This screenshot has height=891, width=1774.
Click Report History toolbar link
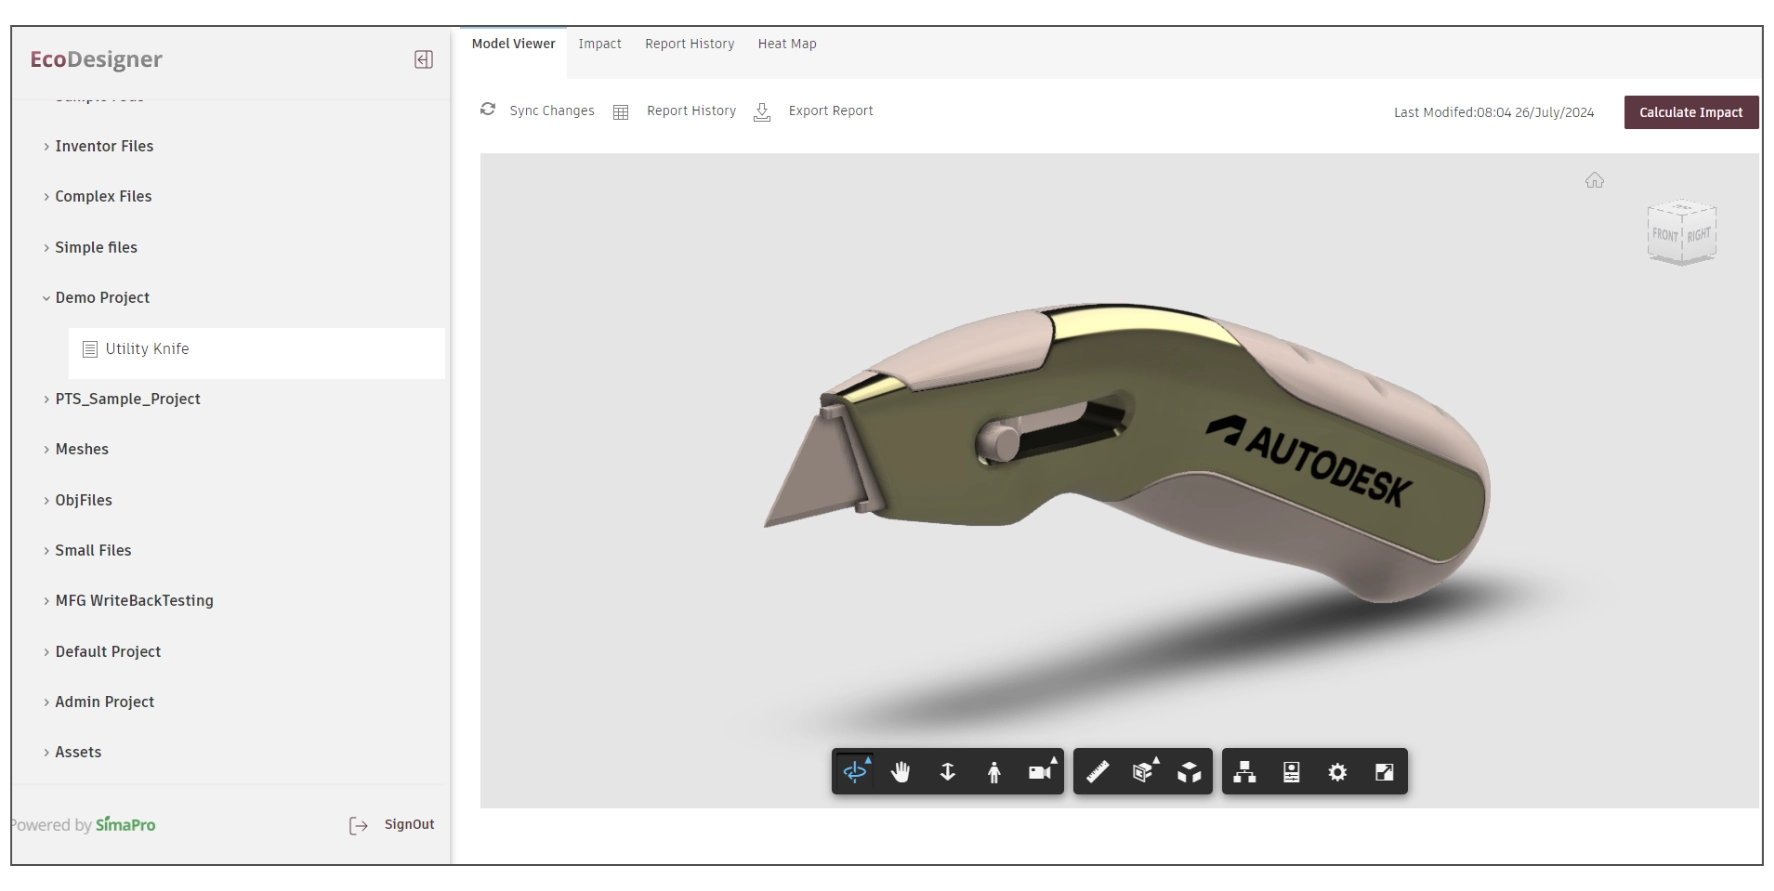[x=691, y=111]
